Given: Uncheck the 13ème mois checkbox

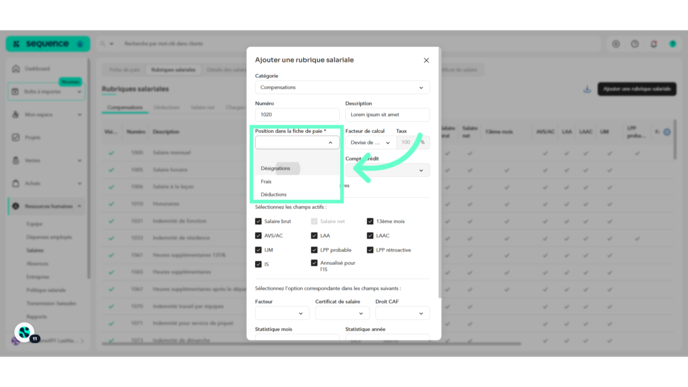Looking at the screenshot, I should click(x=370, y=222).
